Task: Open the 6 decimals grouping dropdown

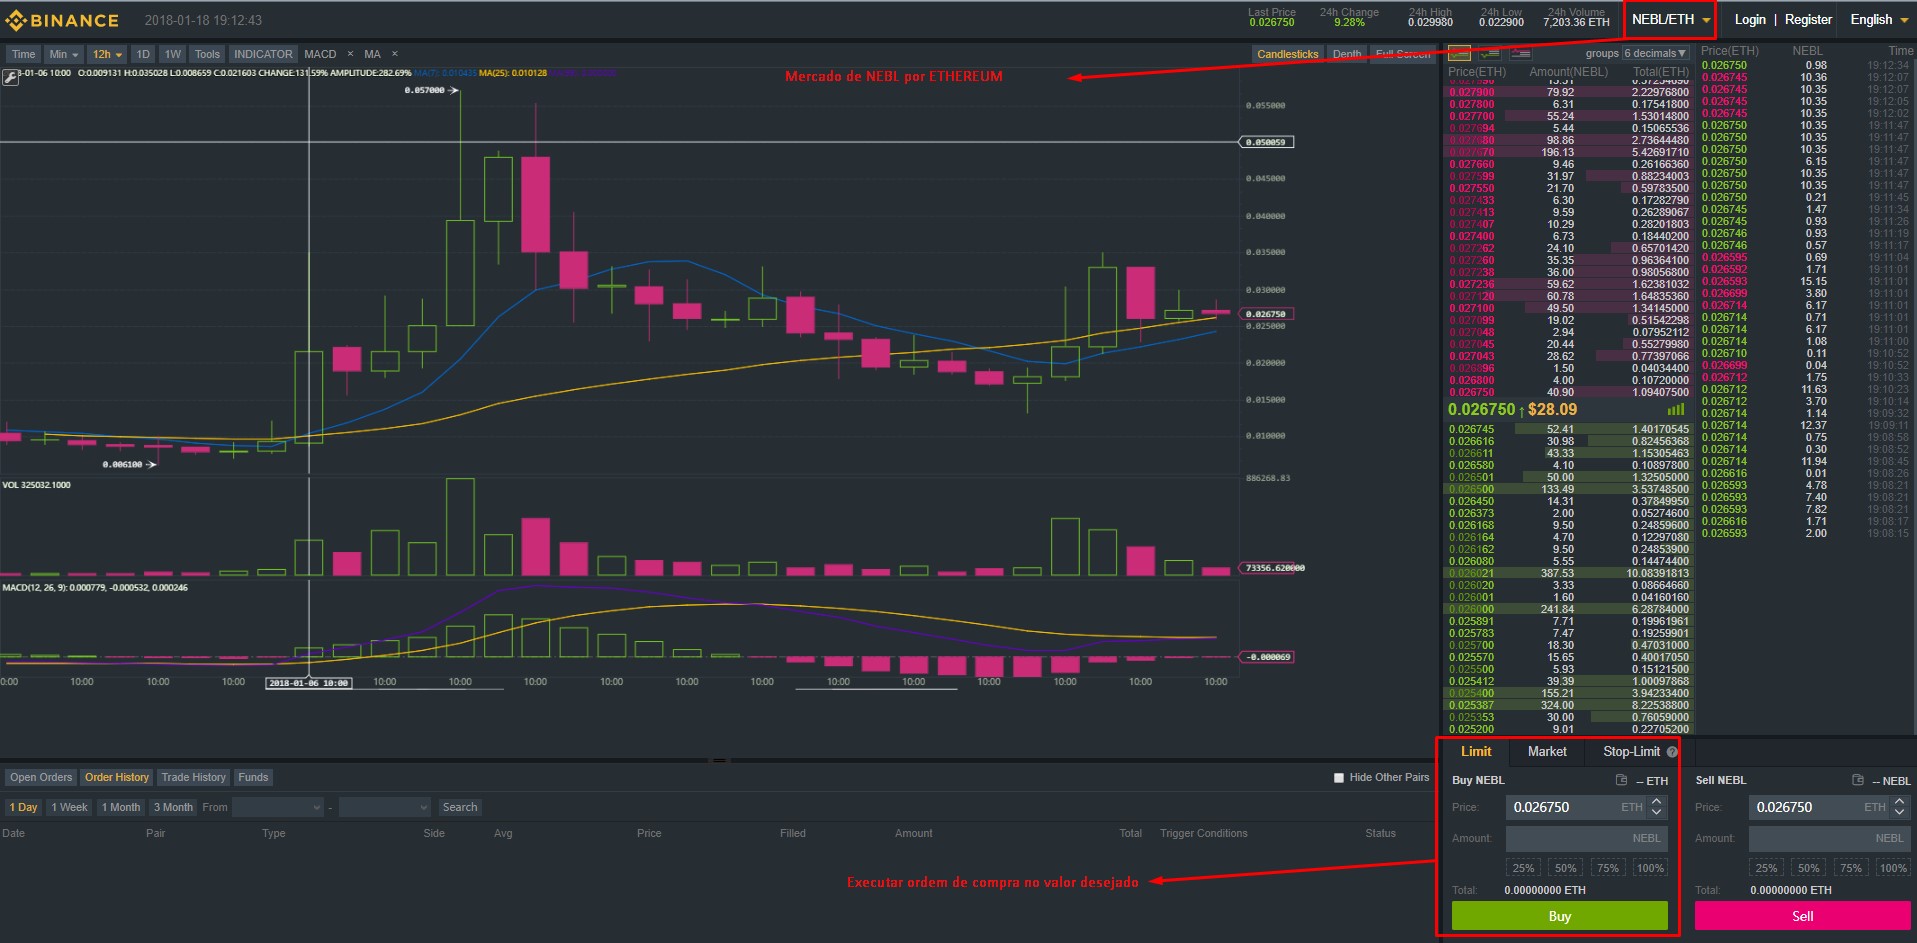Action: pyautogui.click(x=1655, y=53)
